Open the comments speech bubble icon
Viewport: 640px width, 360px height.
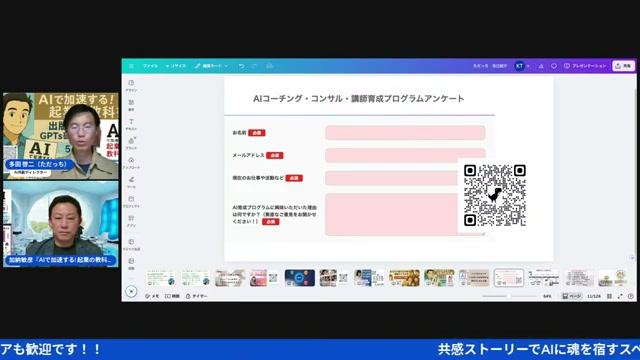(553, 66)
